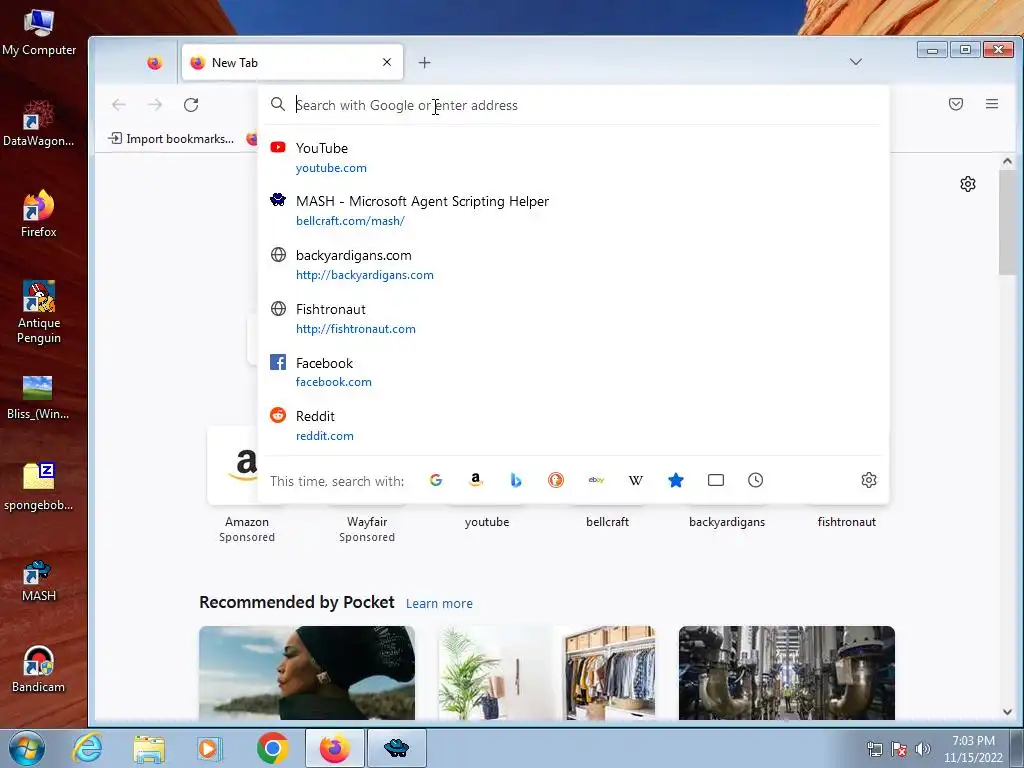The height and width of the screenshot is (768, 1024).
Task: Open the Pocket story showing industrial pipes
Action: (x=786, y=673)
